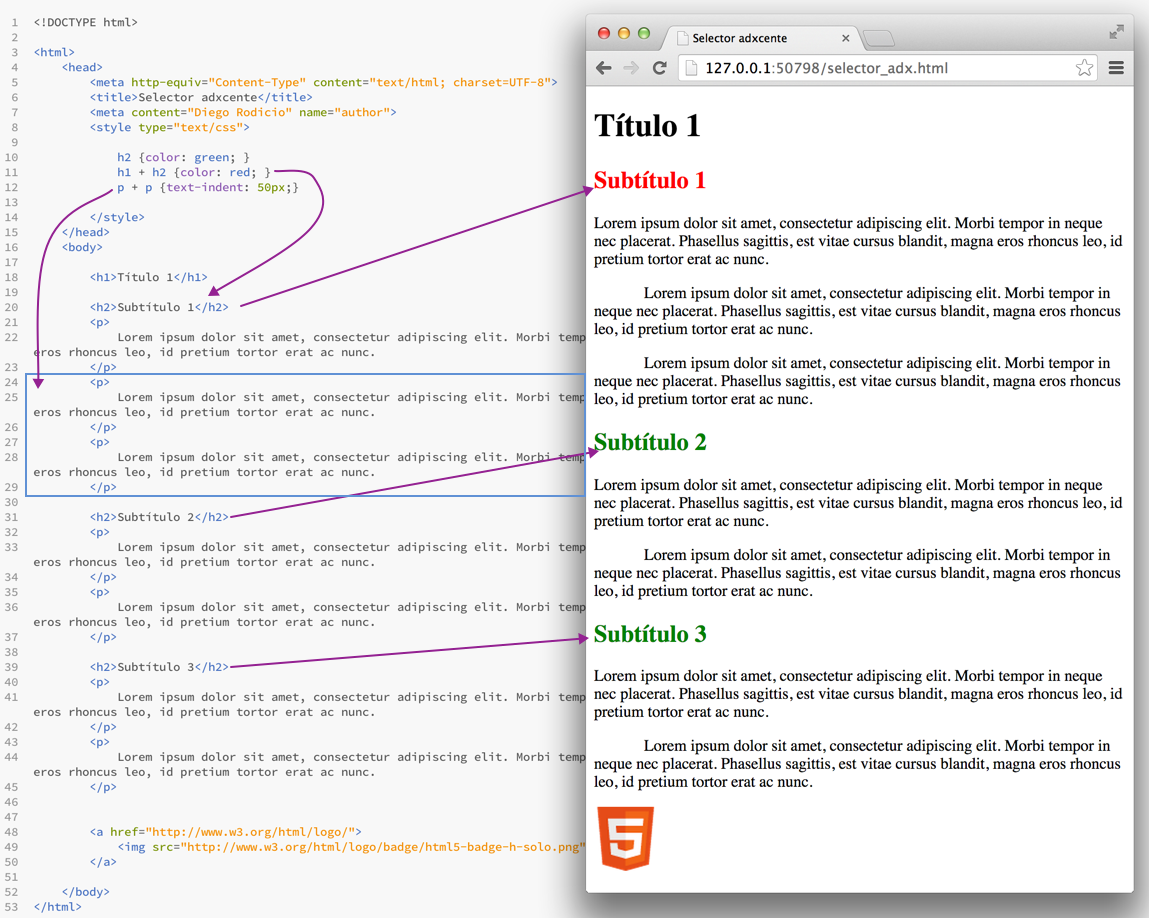Click the Título 1 main heading

point(647,126)
